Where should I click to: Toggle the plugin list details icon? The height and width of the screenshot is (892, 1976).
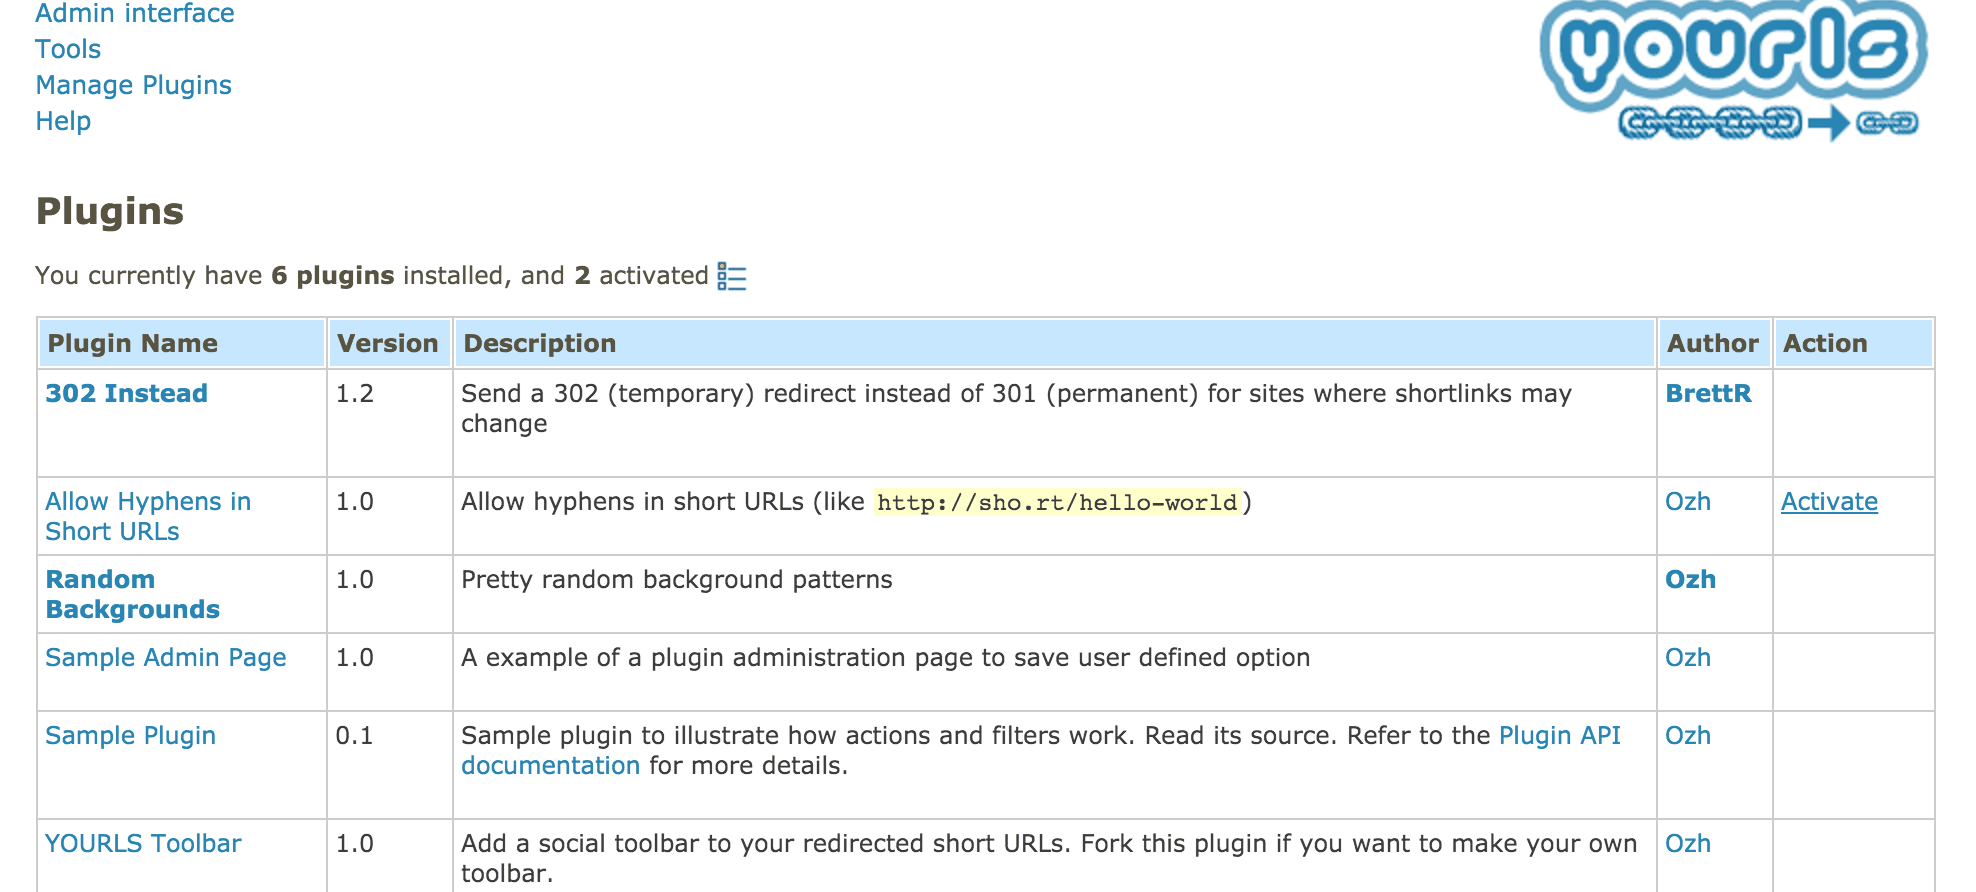point(732,277)
